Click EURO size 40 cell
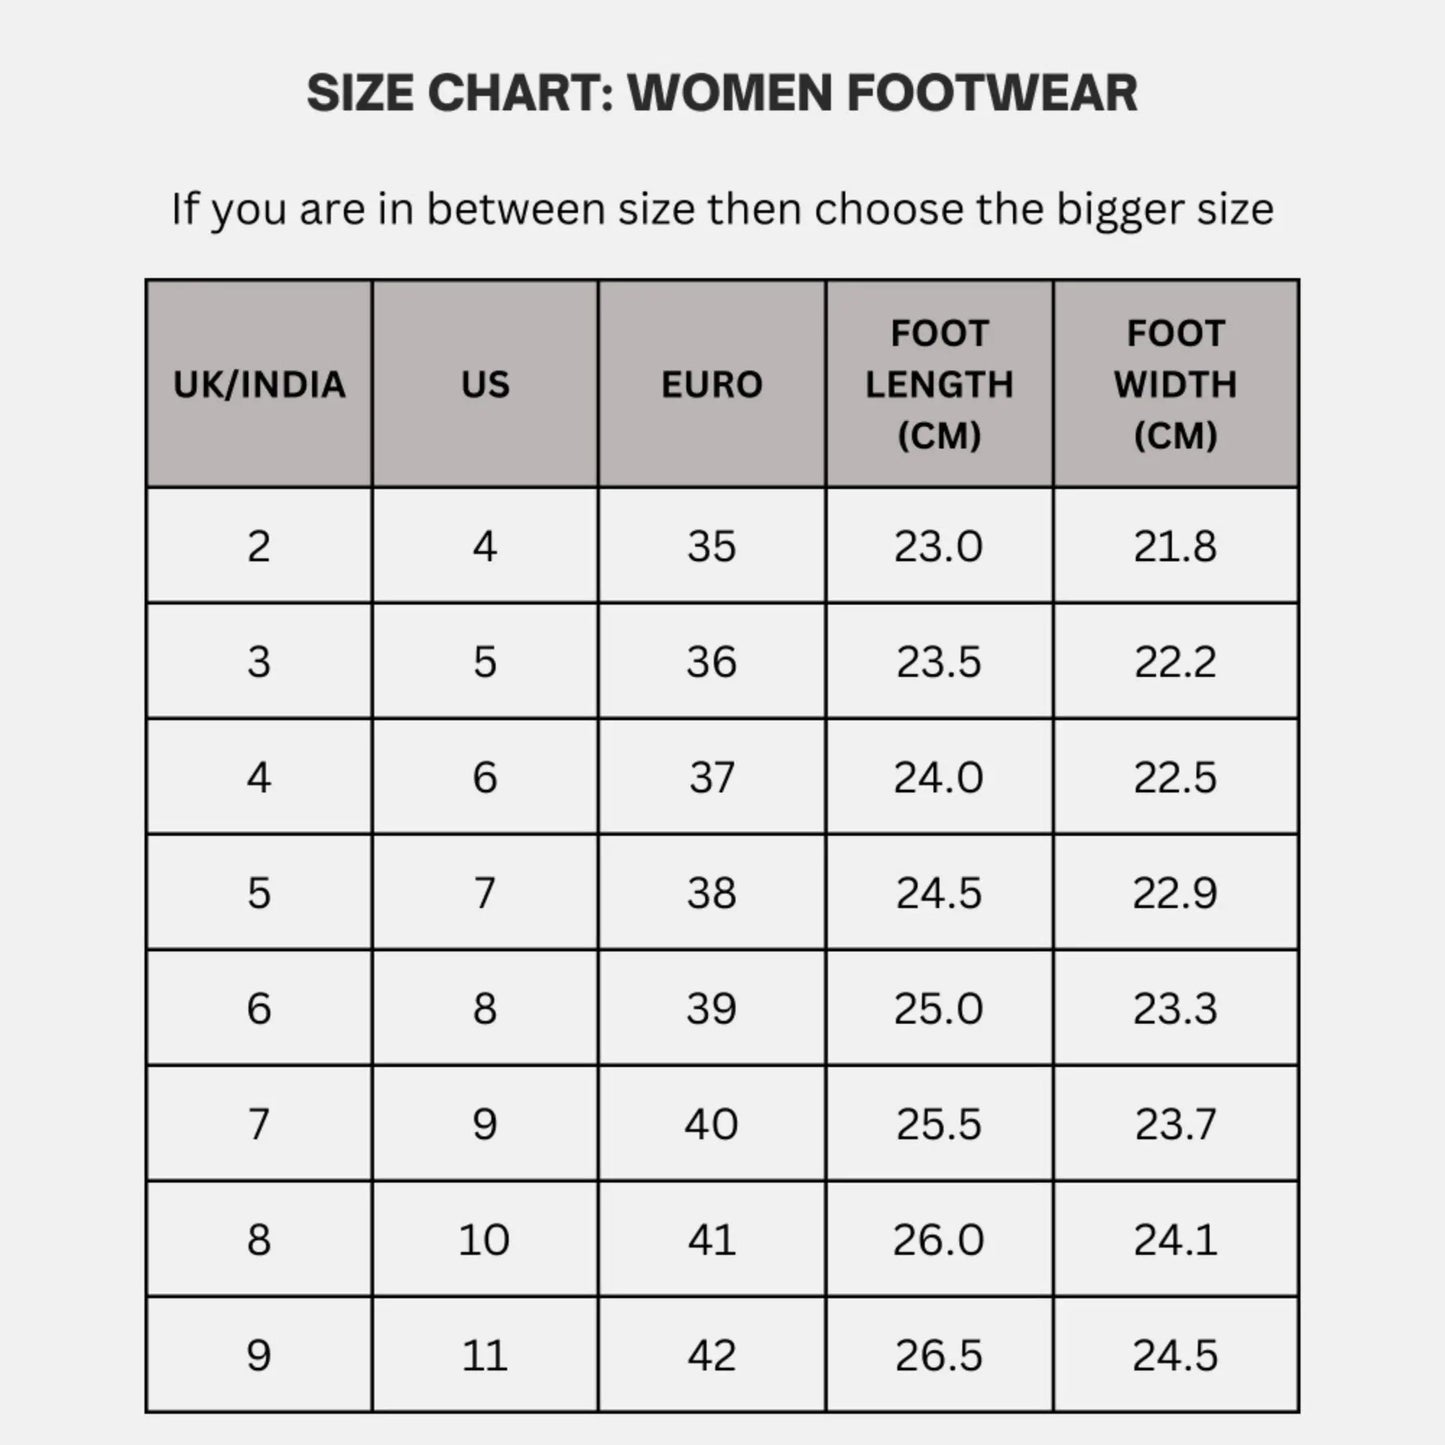Image resolution: width=1445 pixels, height=1445 pixels. click(711, 1125)
